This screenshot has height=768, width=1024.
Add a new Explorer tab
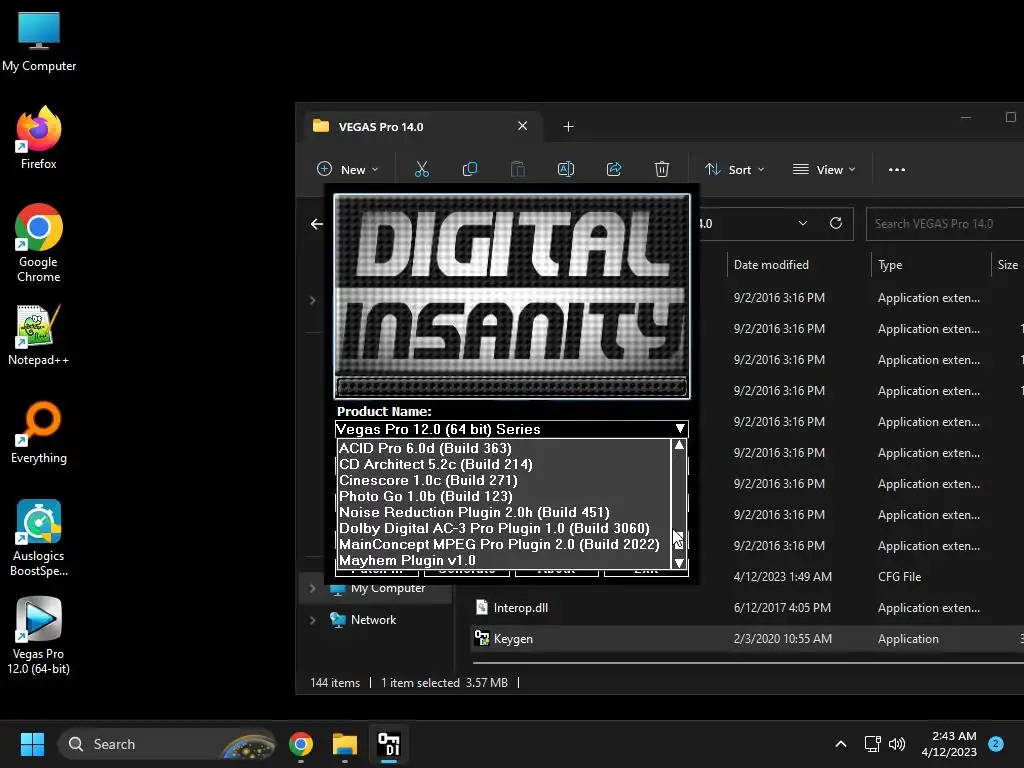coord(568,127)
